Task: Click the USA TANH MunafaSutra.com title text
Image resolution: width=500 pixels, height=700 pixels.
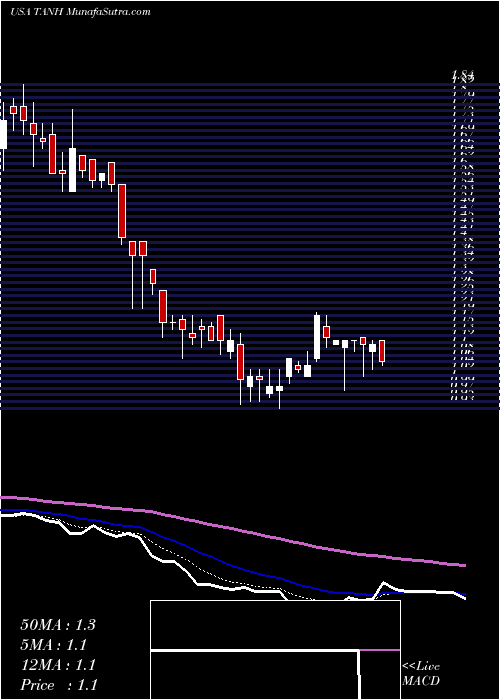Action: pyautogui.click(x=80, y=12)
